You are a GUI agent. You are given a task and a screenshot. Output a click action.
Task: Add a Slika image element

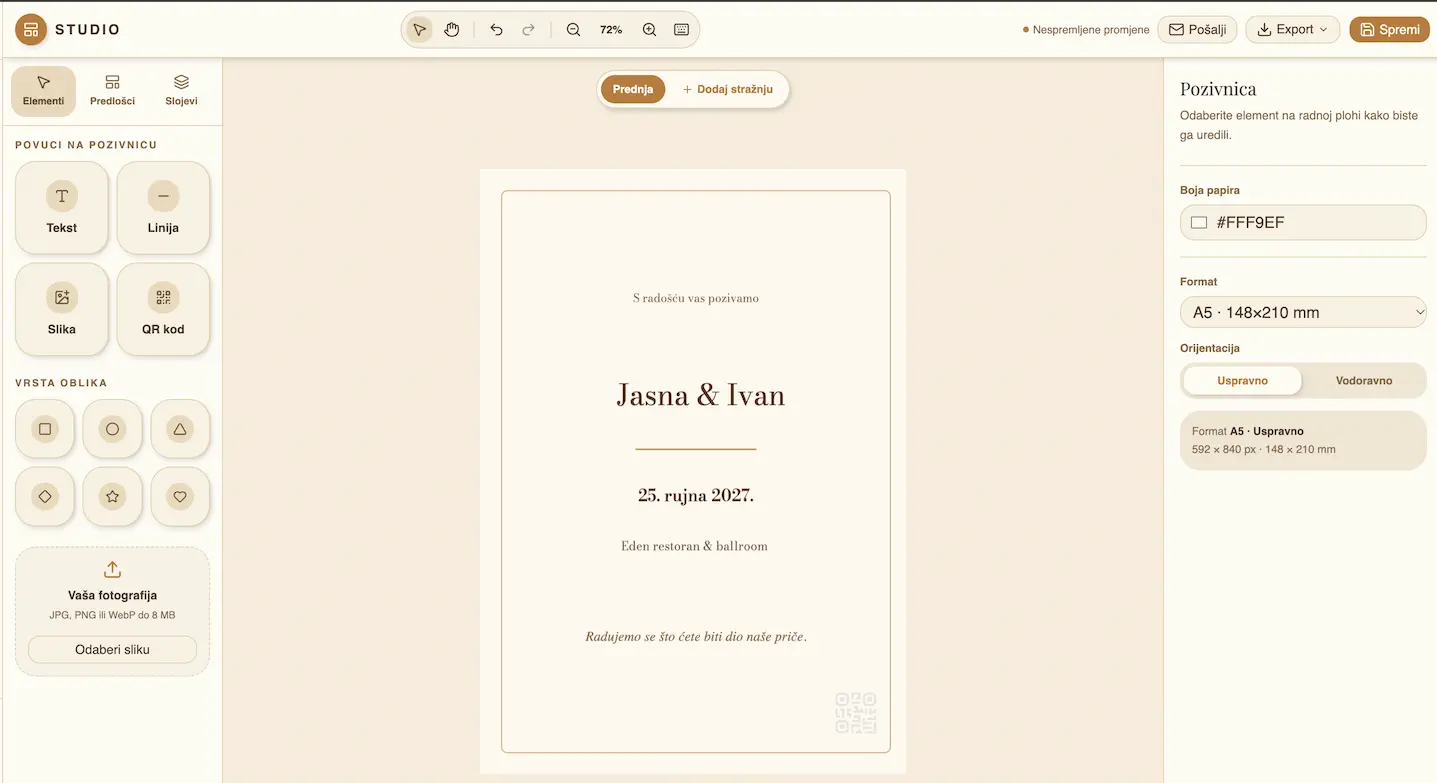(62, 309)
